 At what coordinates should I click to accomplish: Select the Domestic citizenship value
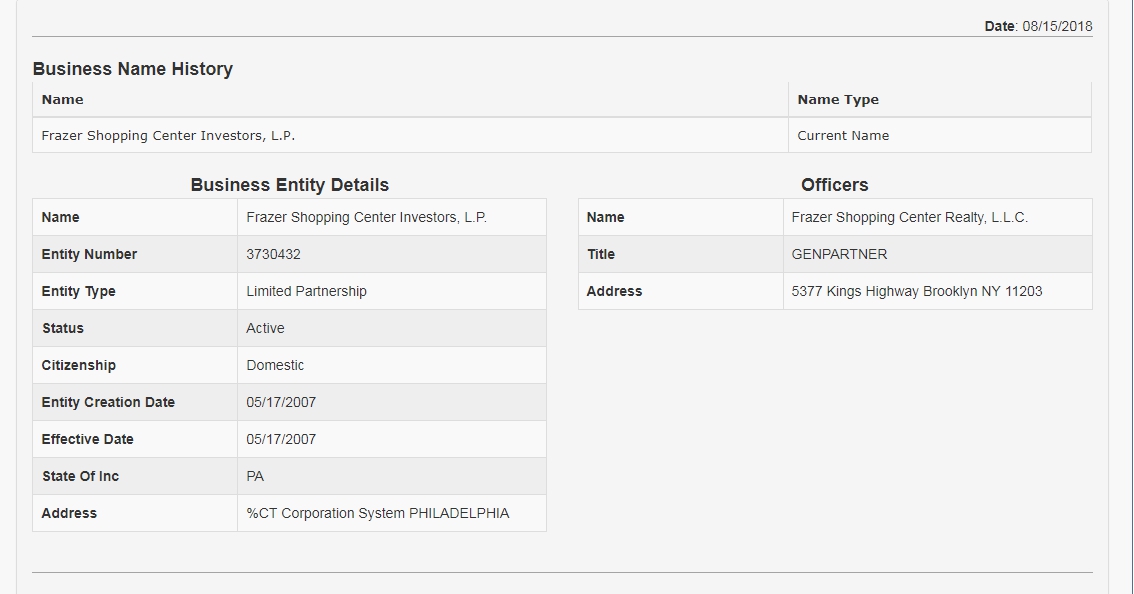(x=275, y=365)
